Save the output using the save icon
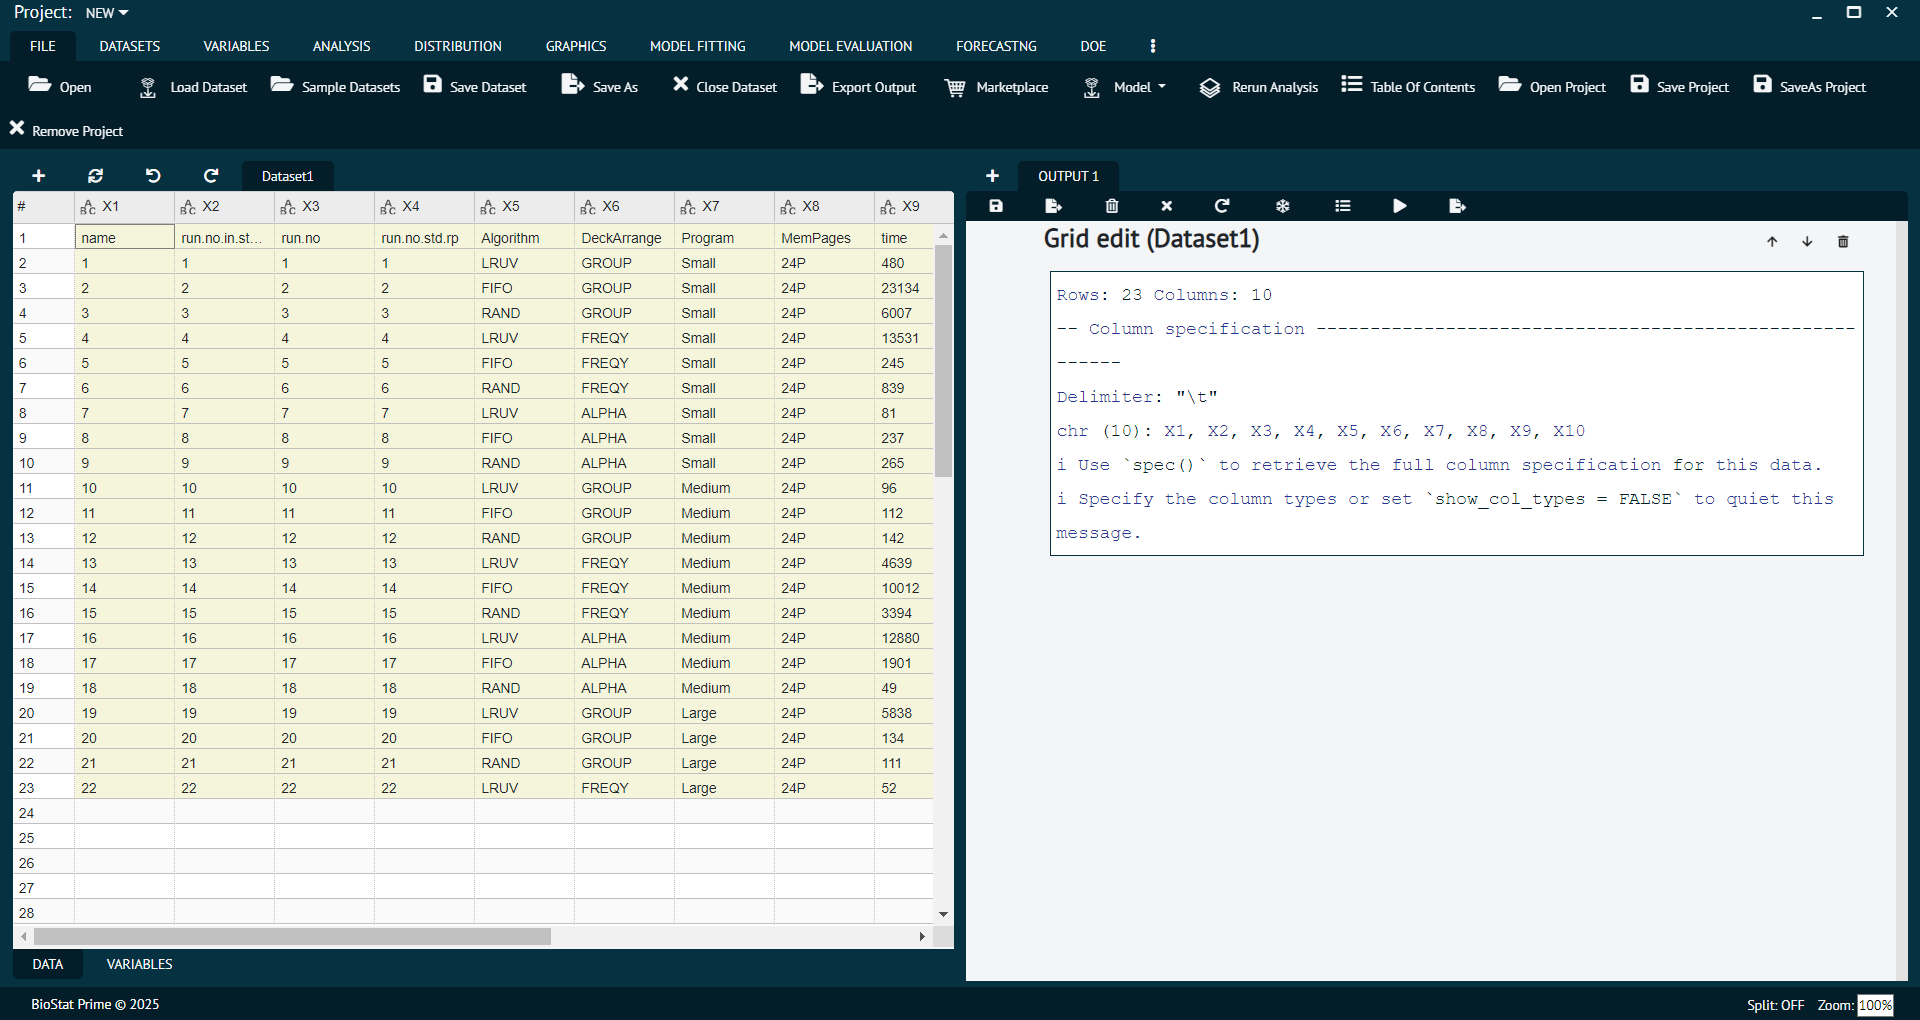Viewport: 1920px width, 1020px height. 996,206
